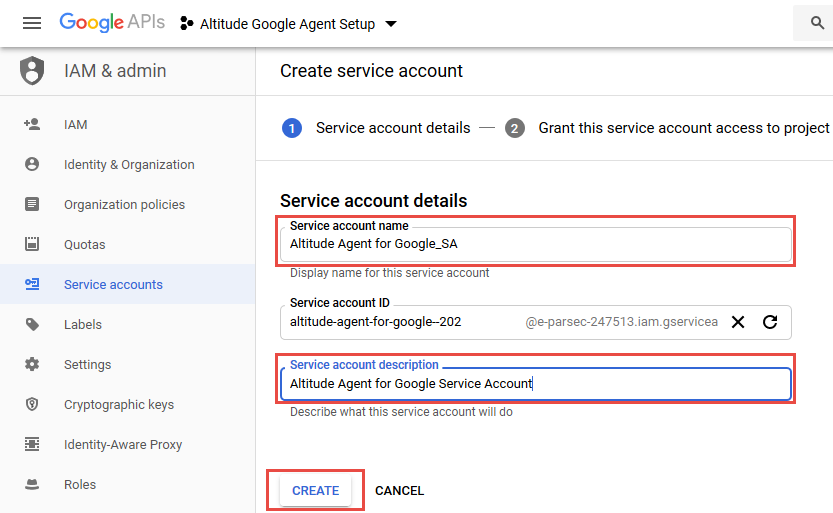The image size is (833, 513).
Task: Click the Service account name field
Action: tap(536, 243)
